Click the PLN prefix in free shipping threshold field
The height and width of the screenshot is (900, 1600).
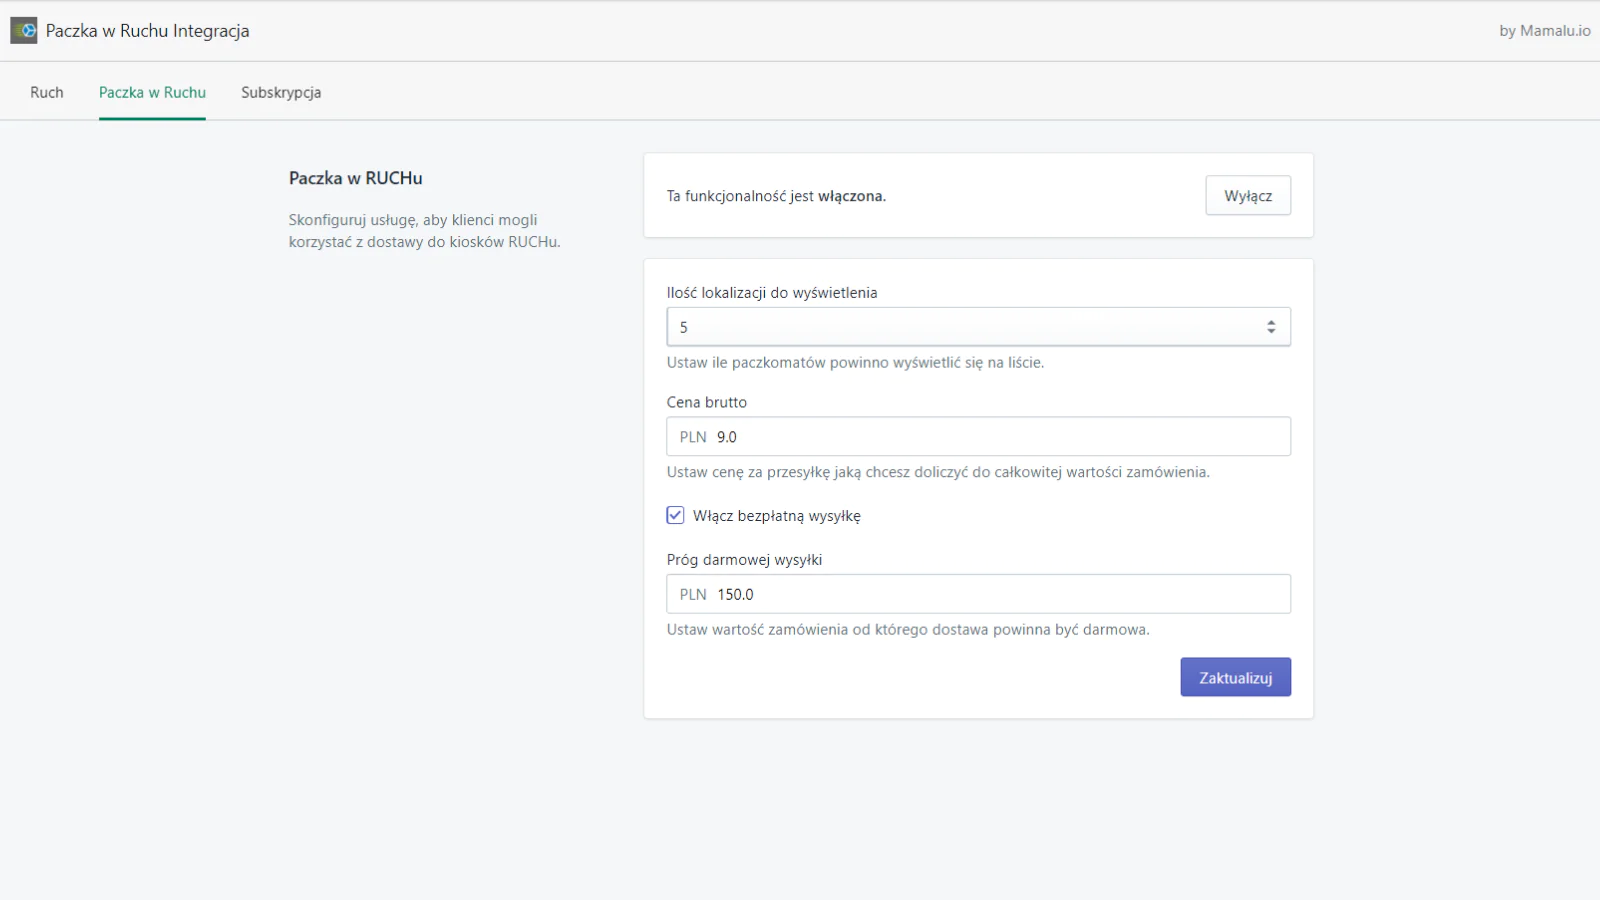click(x=693, y=594)
